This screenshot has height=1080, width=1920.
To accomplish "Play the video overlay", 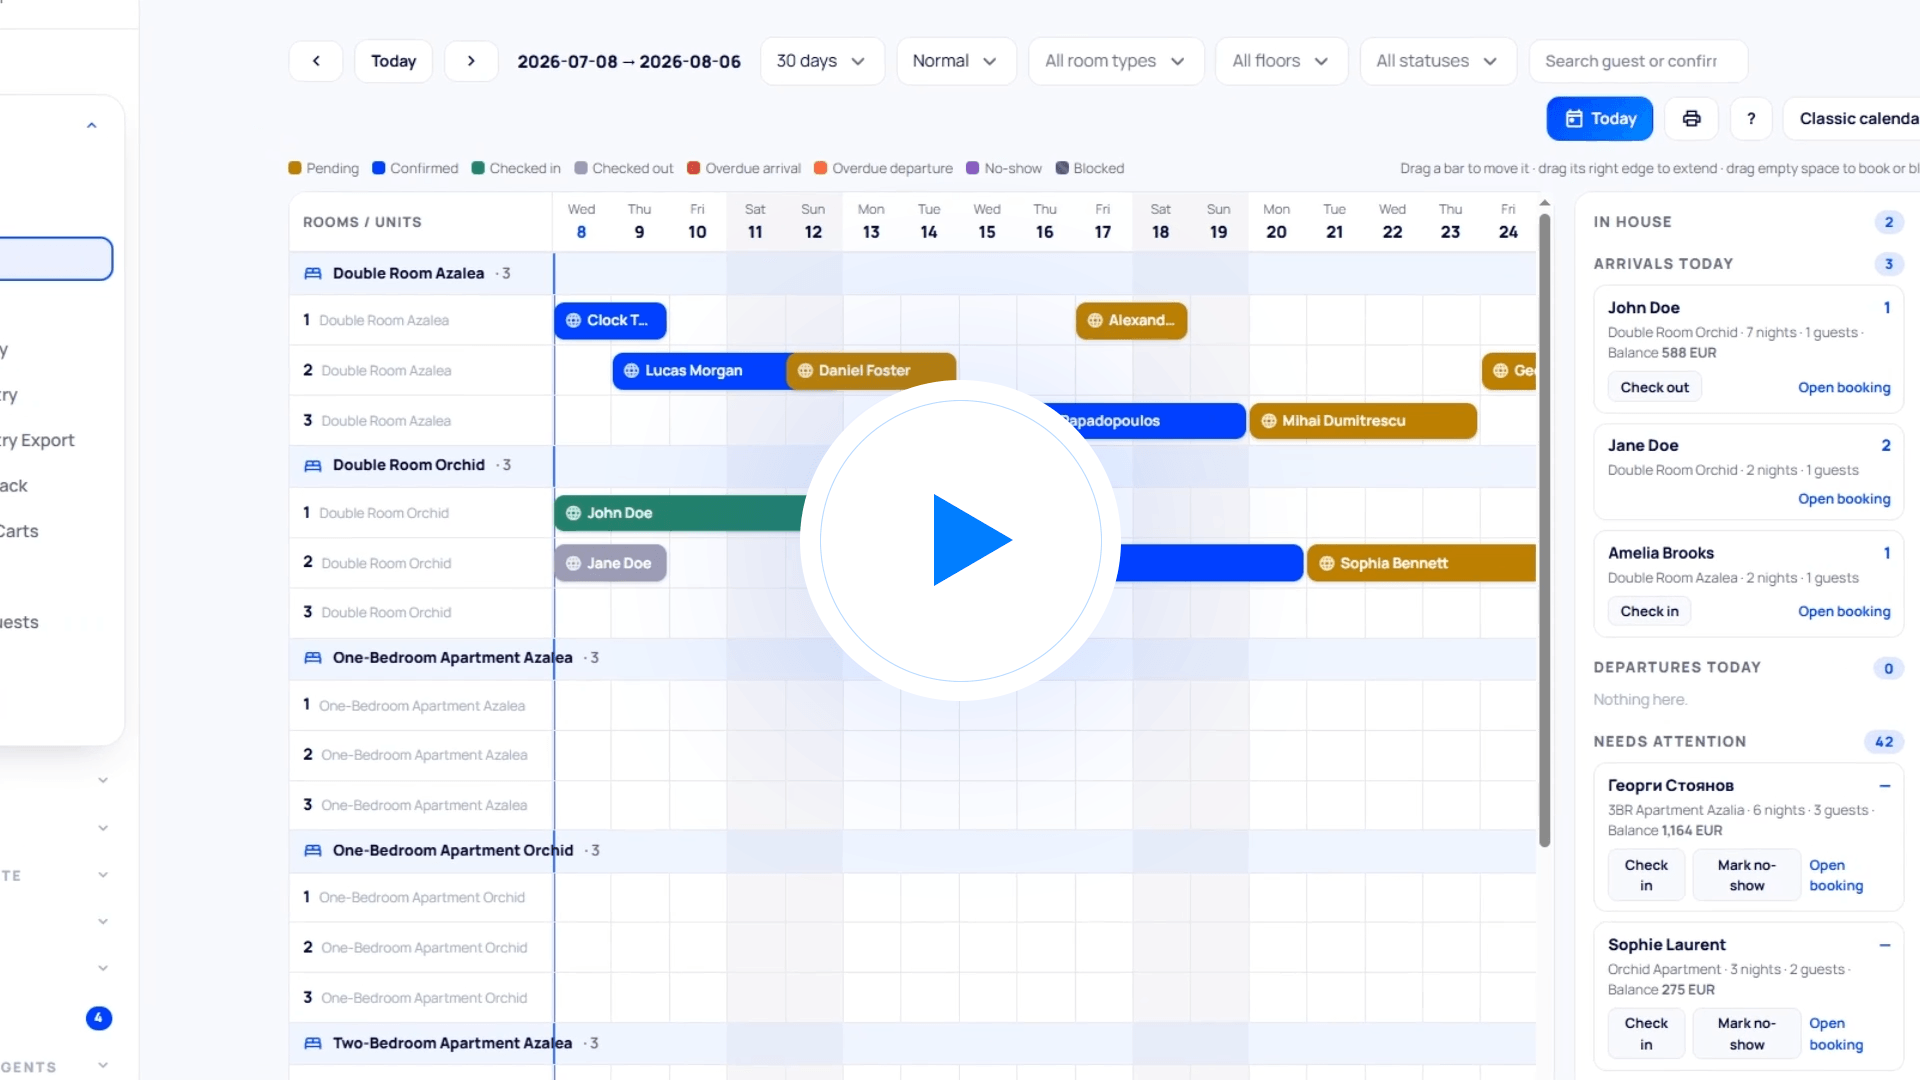I will click(x=961, y=540).
